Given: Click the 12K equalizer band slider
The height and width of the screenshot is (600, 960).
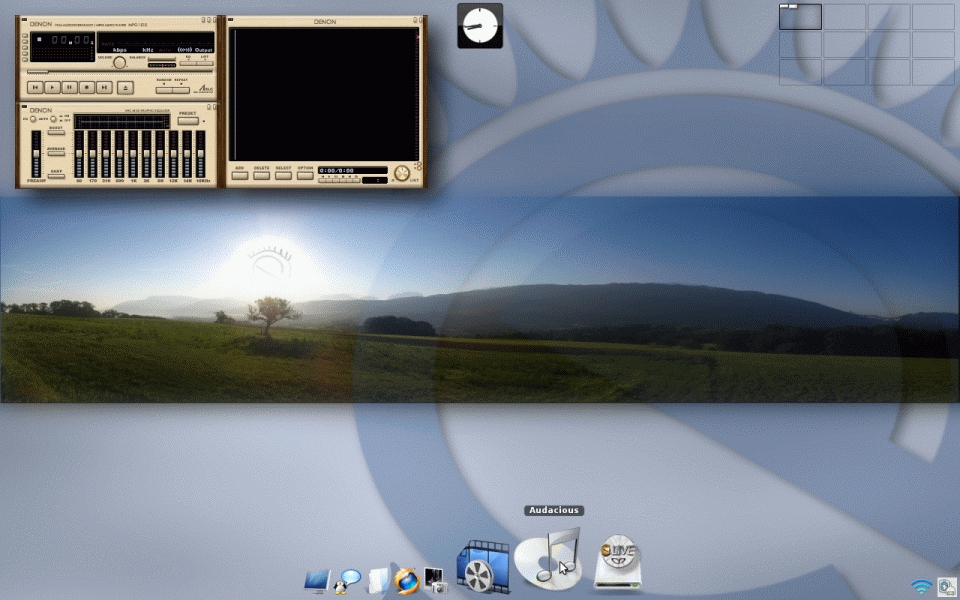Looking at the screenshot, I should (x=173, y=154).
